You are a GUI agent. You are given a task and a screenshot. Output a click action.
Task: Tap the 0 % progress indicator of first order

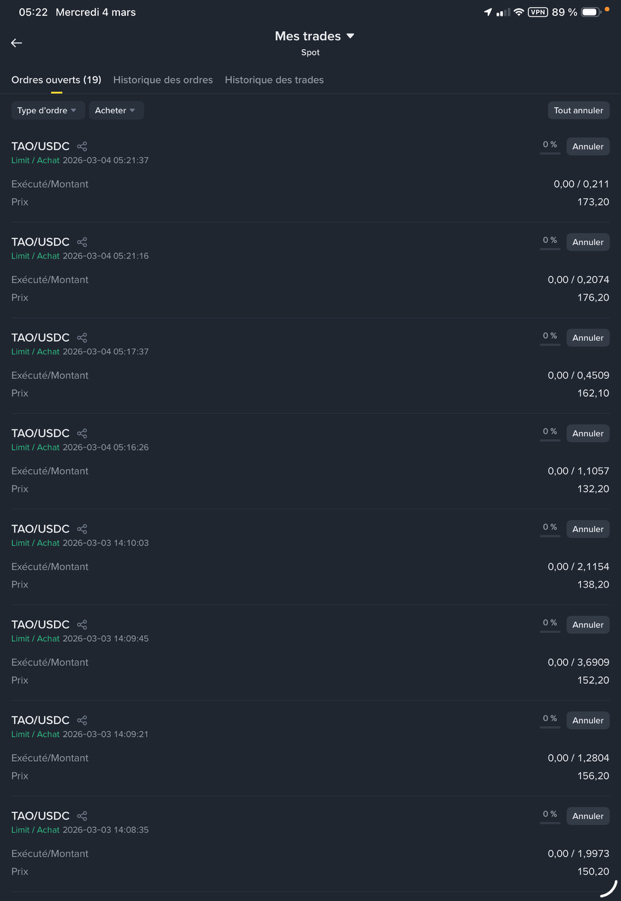(x=550, y=146)
